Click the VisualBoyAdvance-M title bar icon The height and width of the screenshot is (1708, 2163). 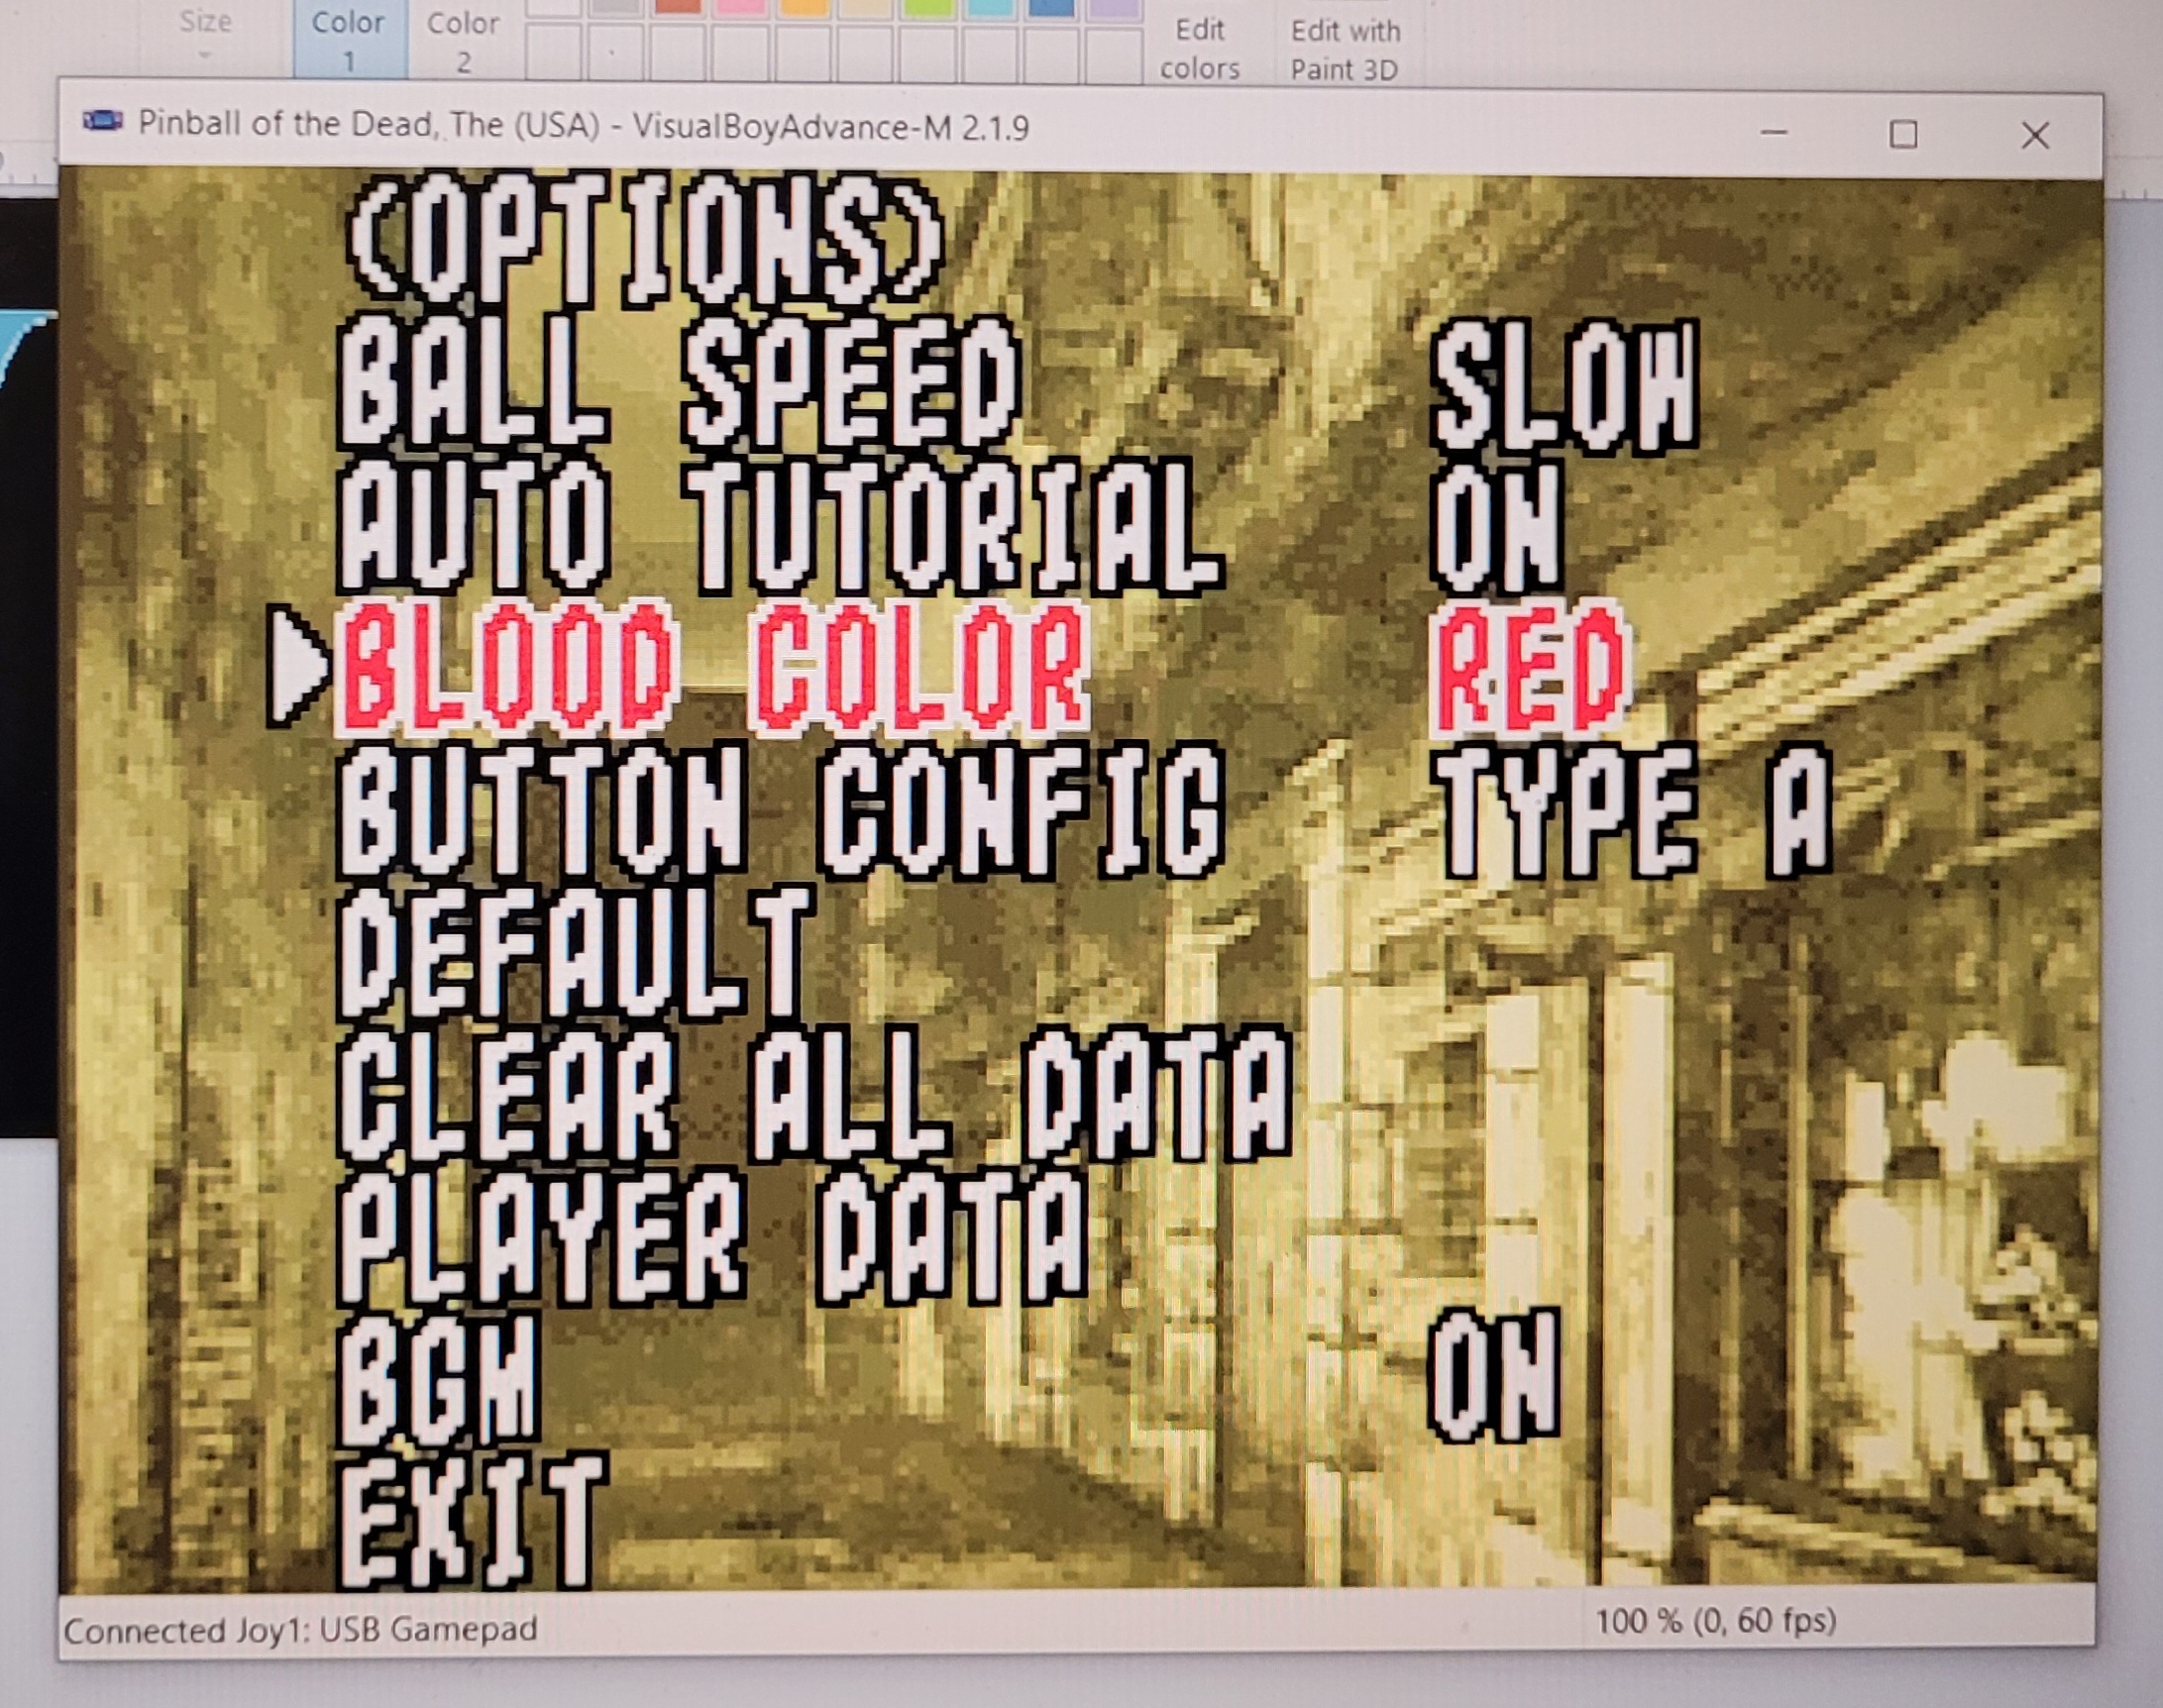[x=102, y=123]
